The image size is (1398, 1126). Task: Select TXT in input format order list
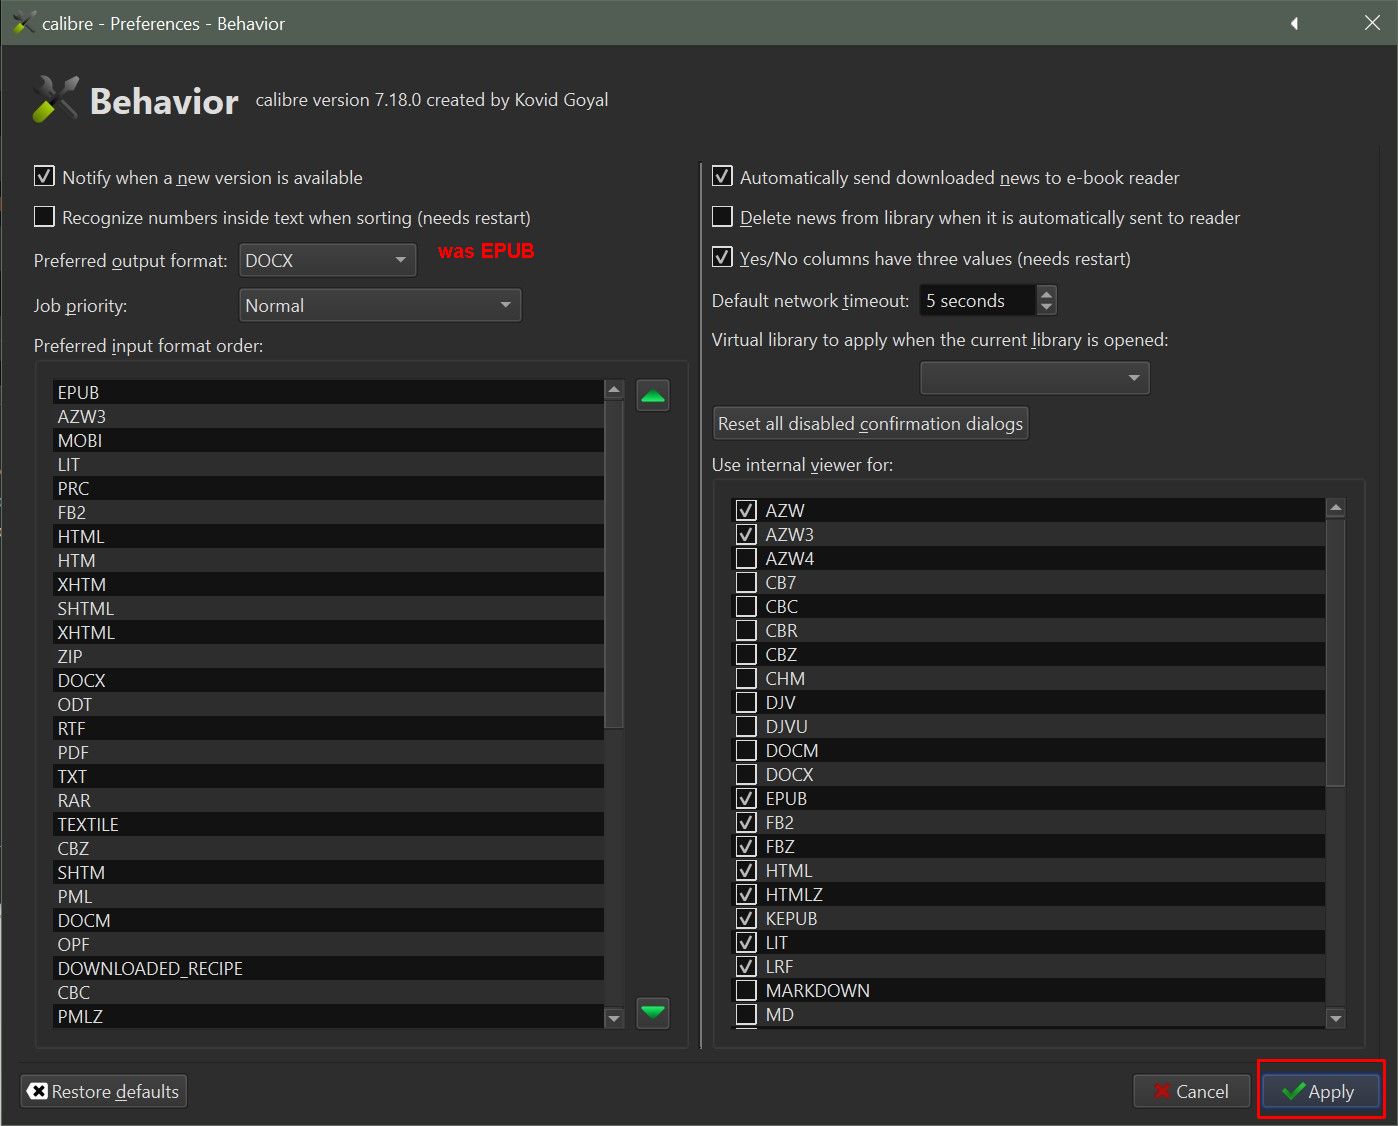coord(329,776)
